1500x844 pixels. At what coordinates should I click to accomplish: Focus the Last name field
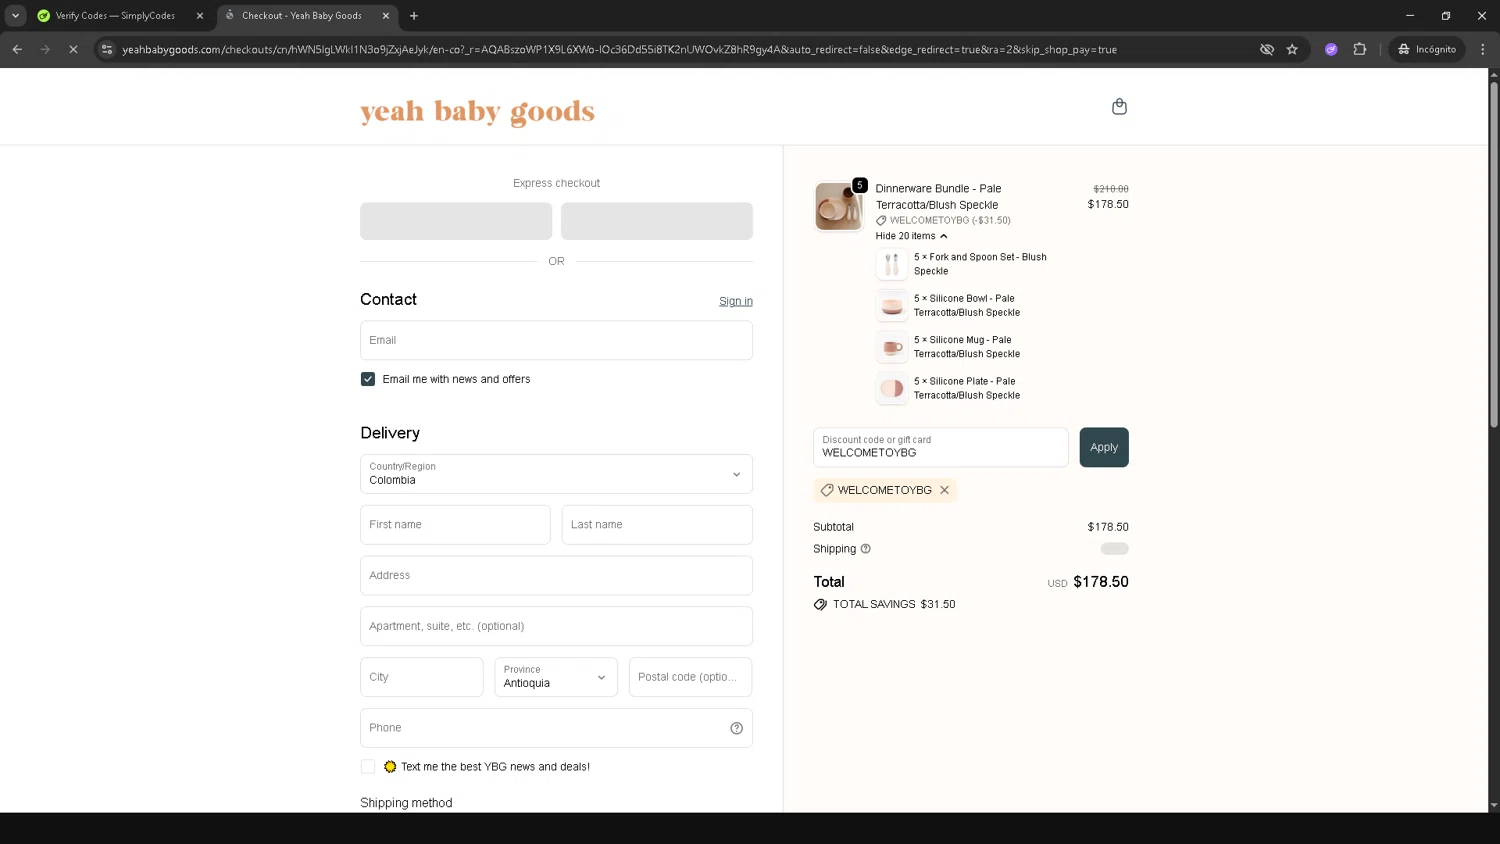pyautogui.click(x=657, y=525)
